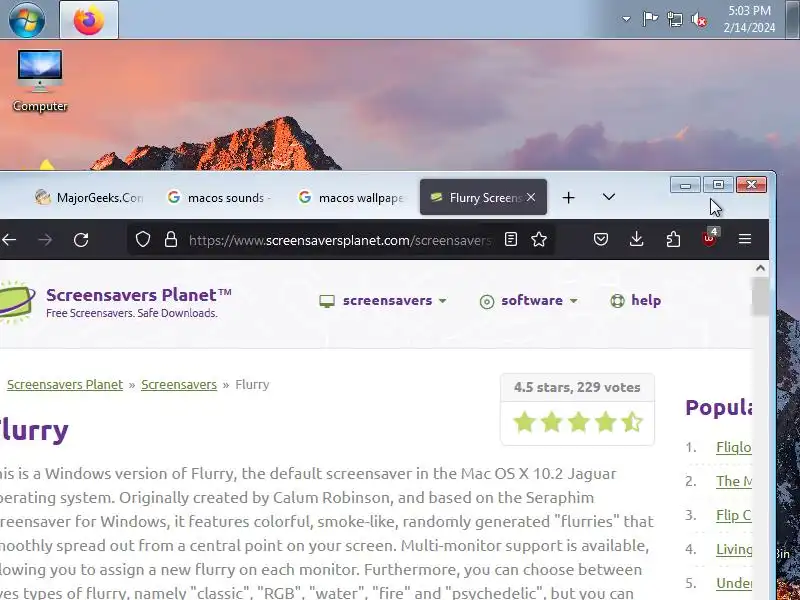This screenshot has height=600, width=800.
Task: Click '4.5 stars, 229 votes' text
Action: (x=577, y=387)
